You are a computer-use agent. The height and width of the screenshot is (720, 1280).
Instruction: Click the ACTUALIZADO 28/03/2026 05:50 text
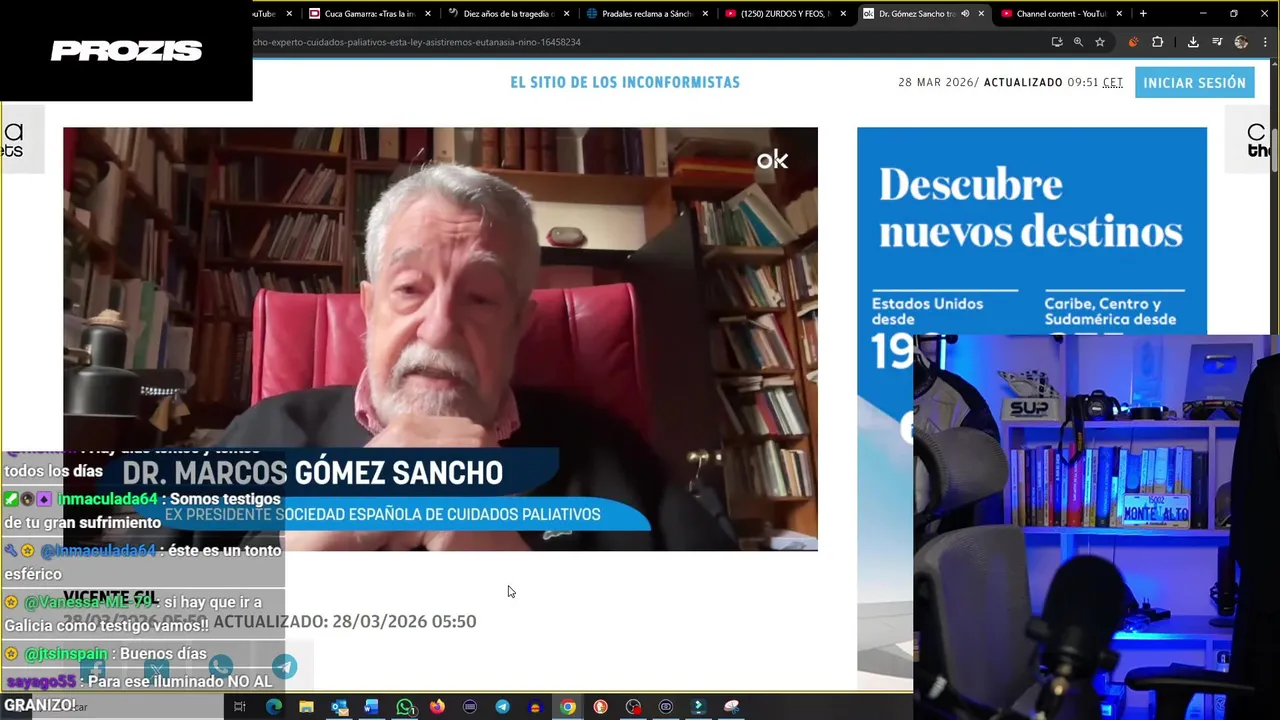coord(344,621)
